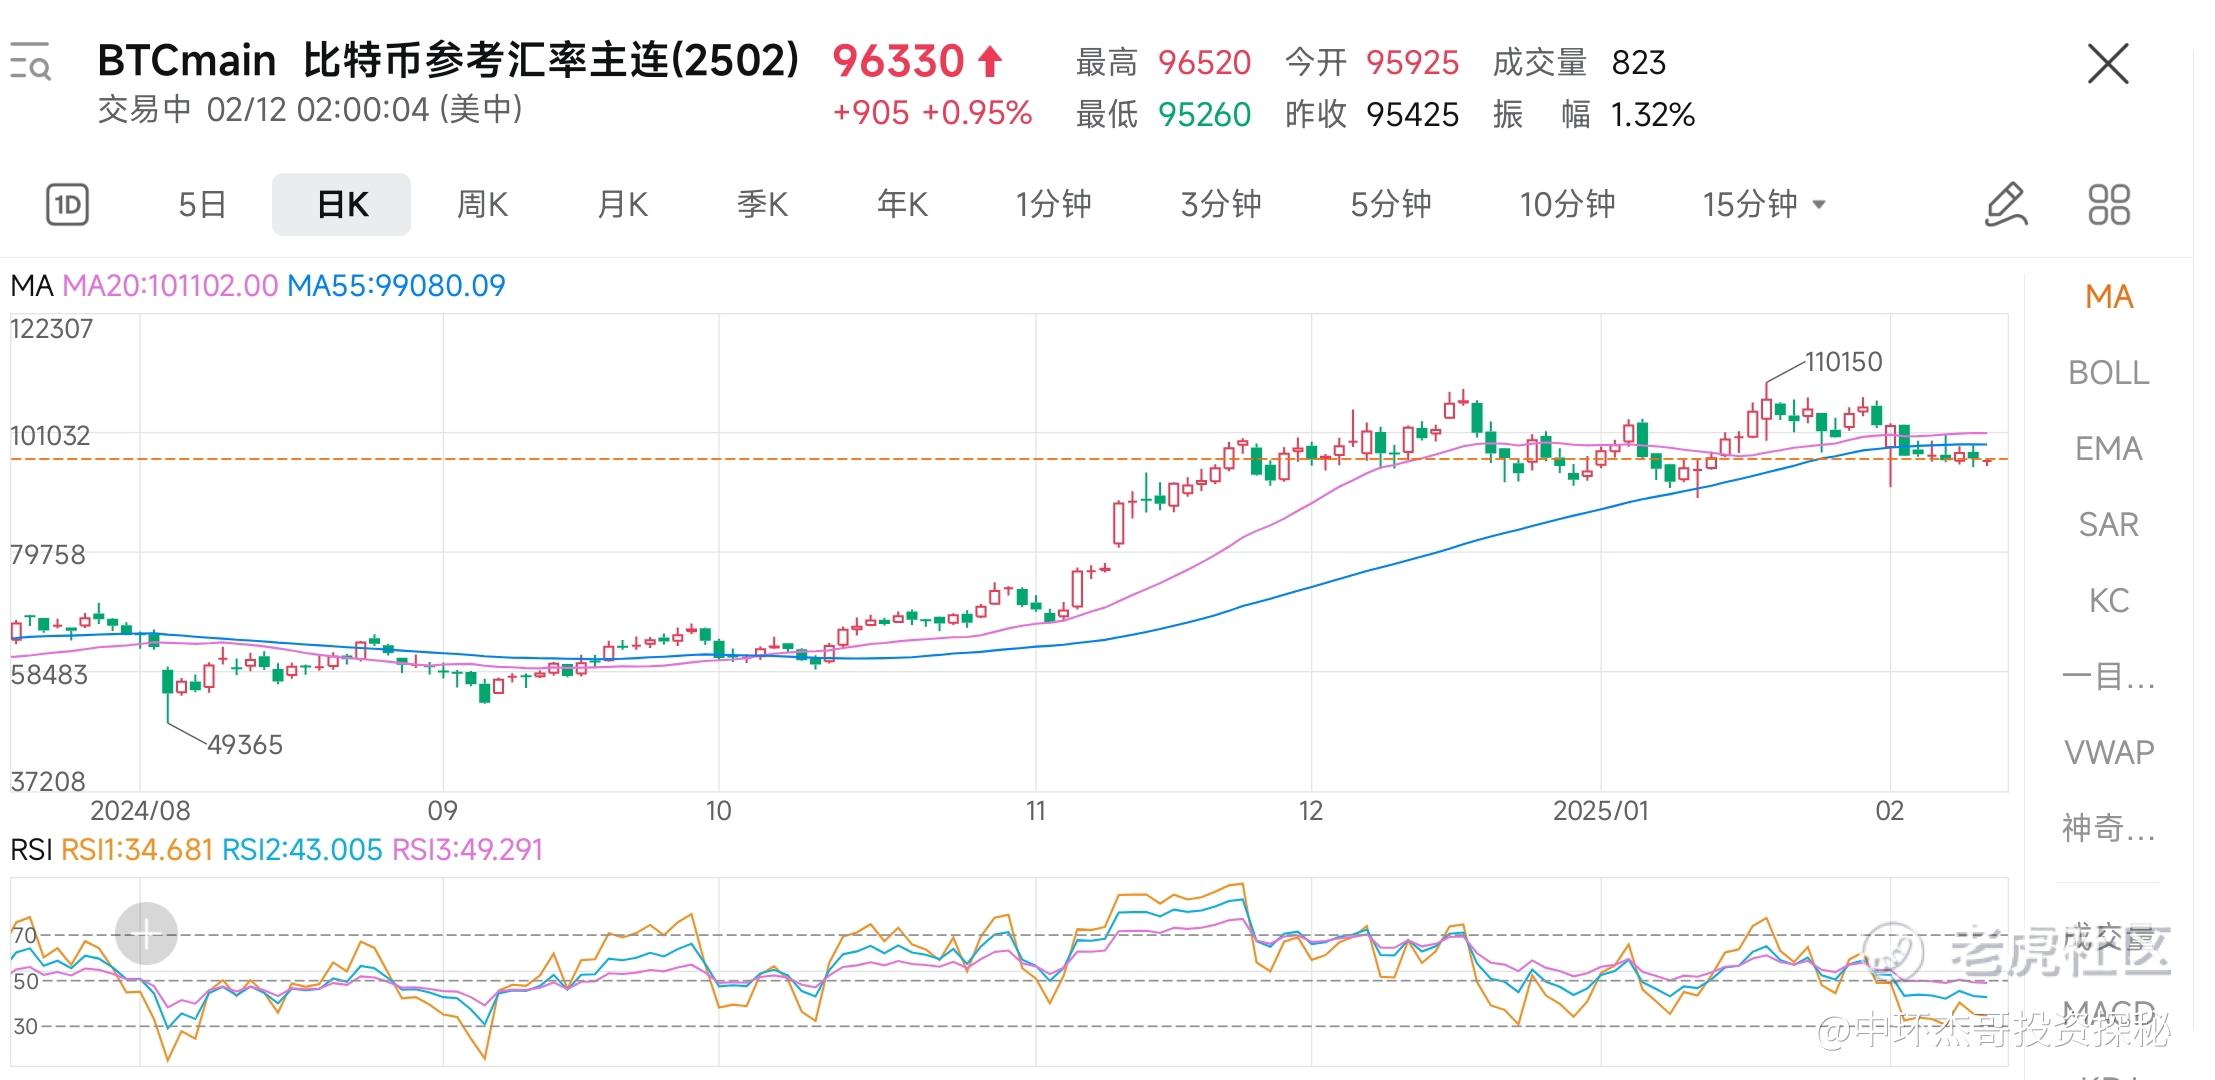Select the VWAP indicator option
Screen dimensions: 2215x1080
click(x=2108, y=752)
